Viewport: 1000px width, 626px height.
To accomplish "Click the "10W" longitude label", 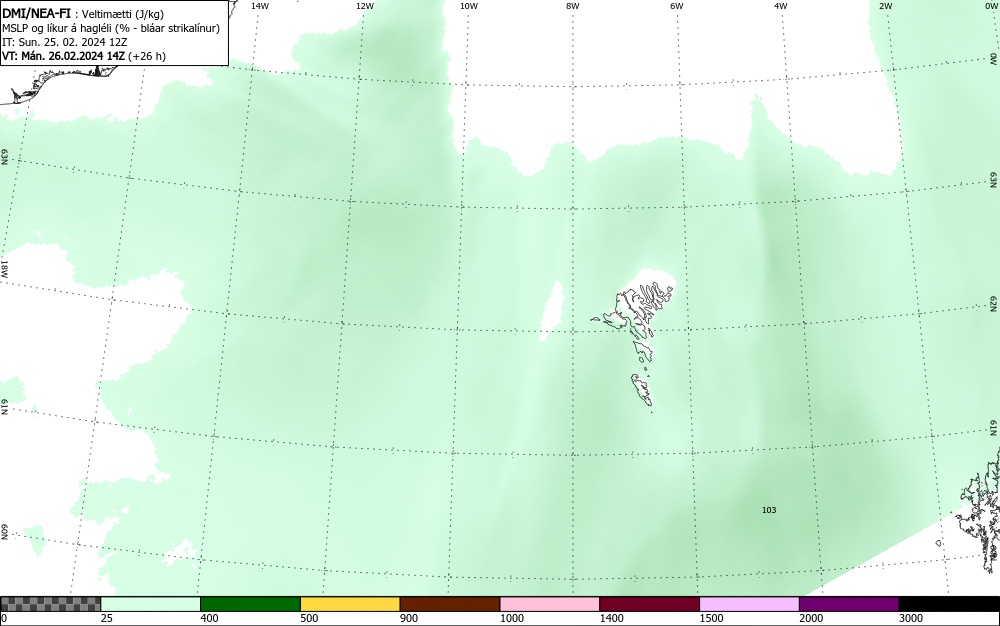I will point(469,6).
